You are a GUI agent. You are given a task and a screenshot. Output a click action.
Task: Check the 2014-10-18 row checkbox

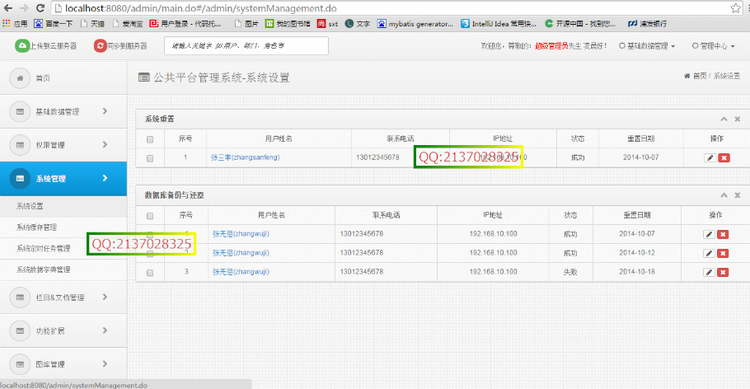pyautogui.click(x=150, y=273)
